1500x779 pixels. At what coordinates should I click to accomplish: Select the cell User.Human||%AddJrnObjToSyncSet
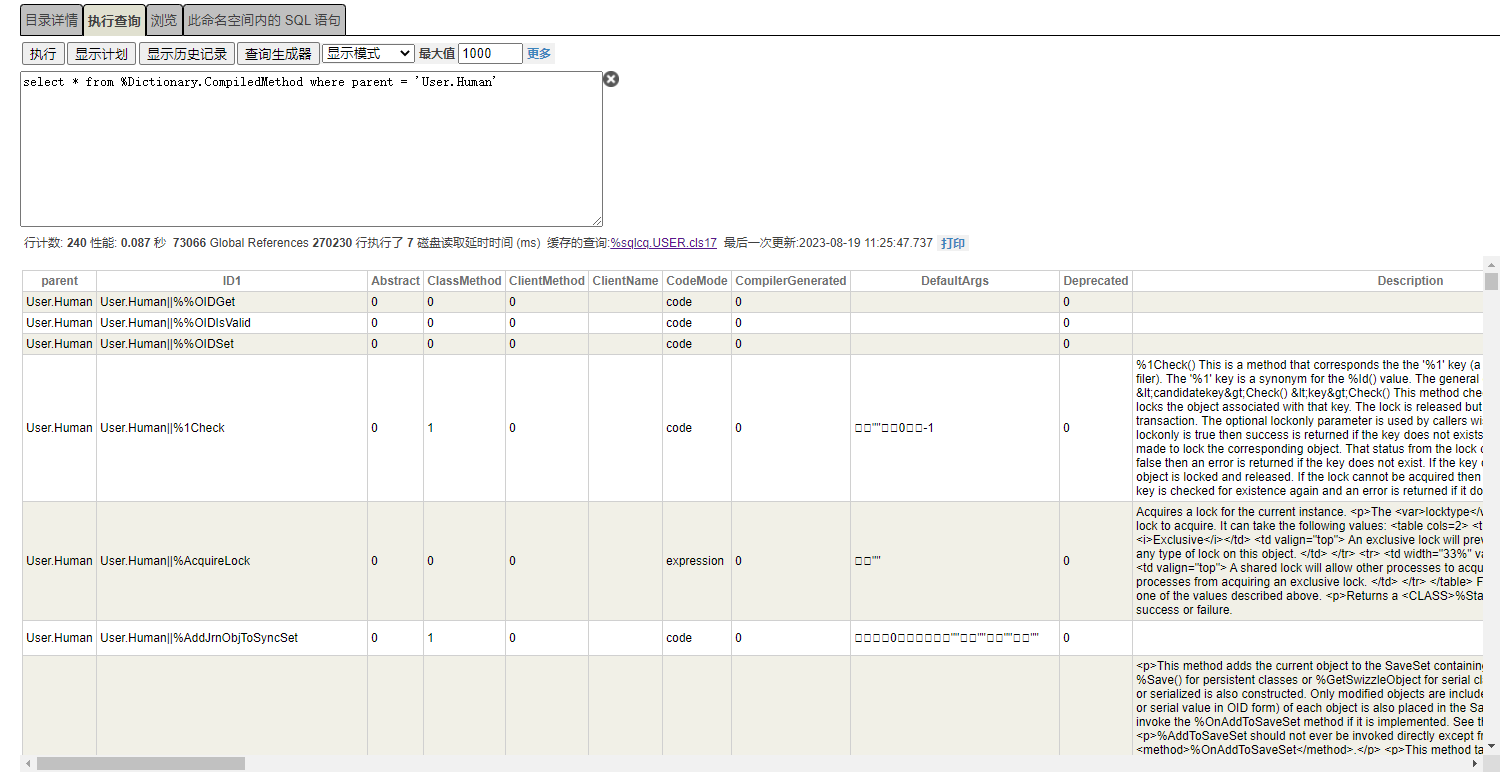(232, 638)
